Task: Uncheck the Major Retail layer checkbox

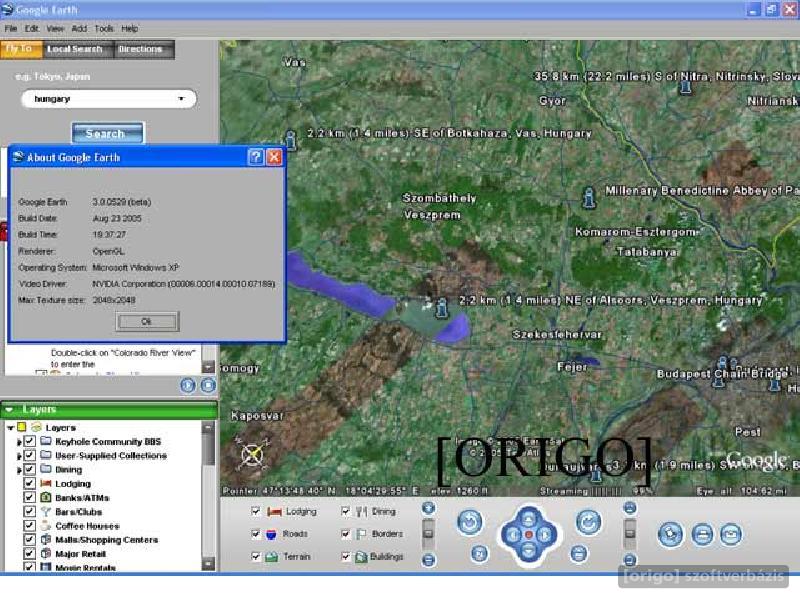Action: (x=30, y=554)
